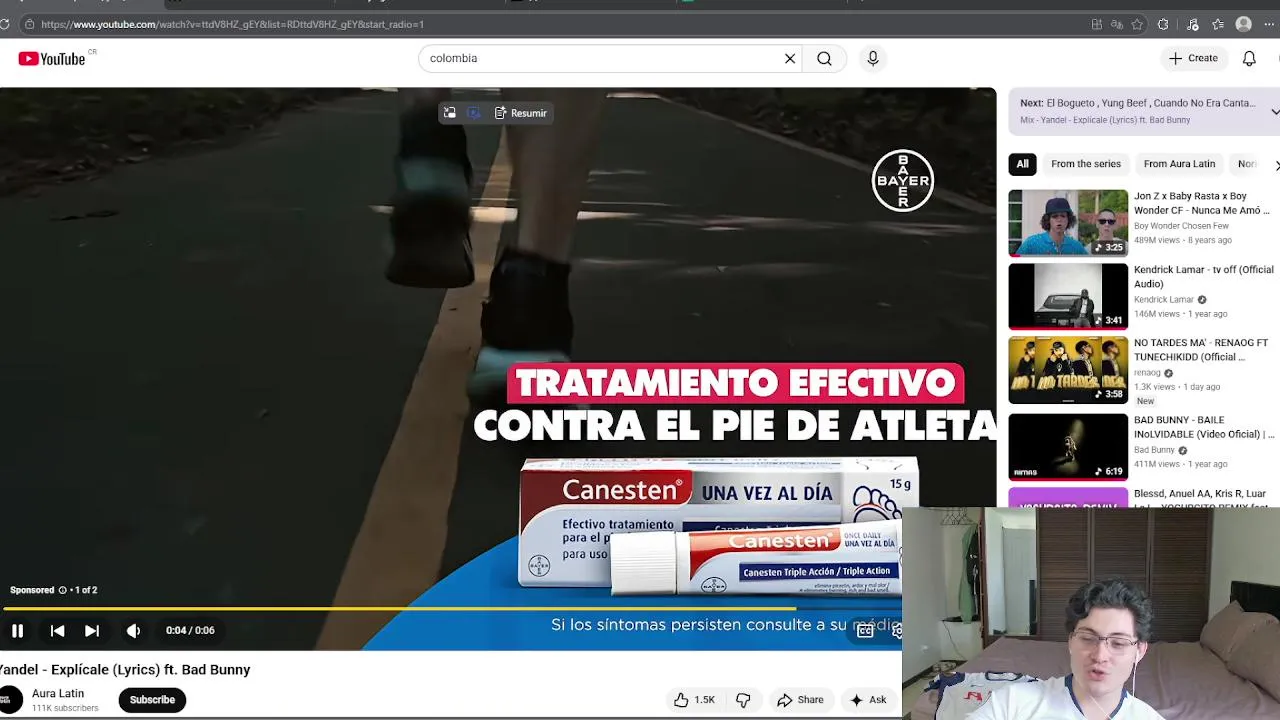Open the Boy Wonder Chosen Few channel
Screen dimensions: 1280x720
click(1181, 226)
